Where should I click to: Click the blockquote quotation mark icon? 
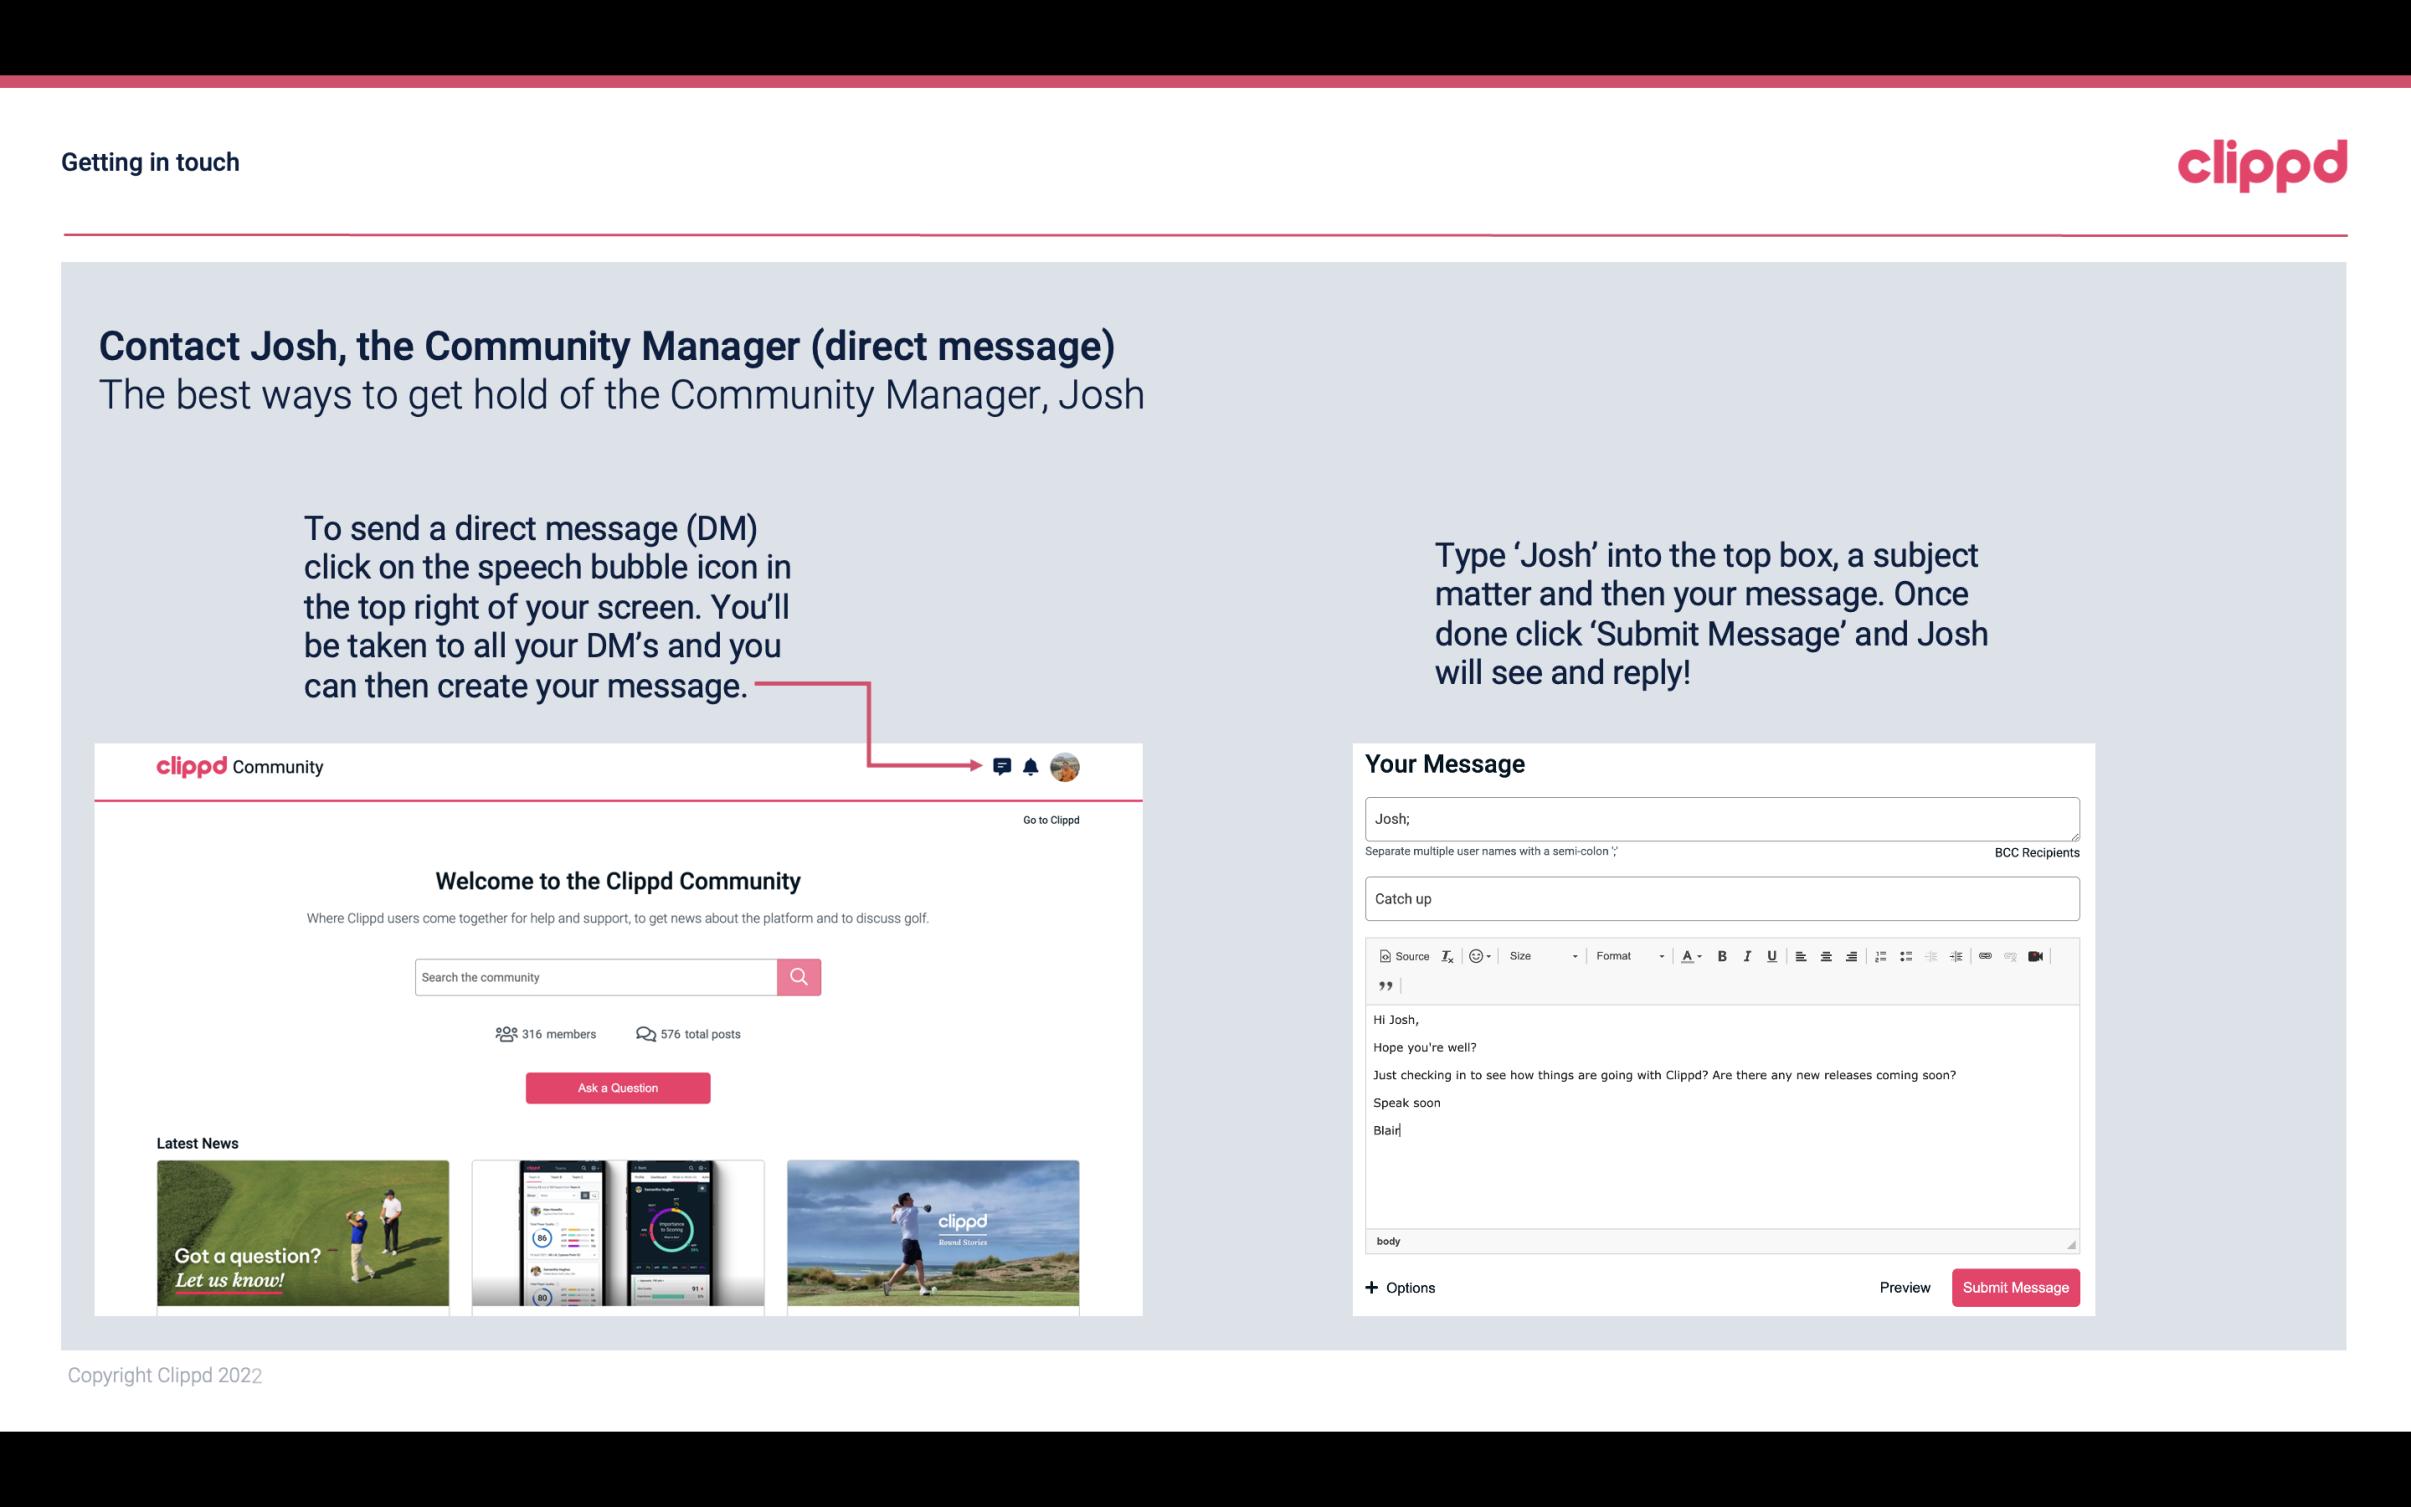click(1383, 986)
